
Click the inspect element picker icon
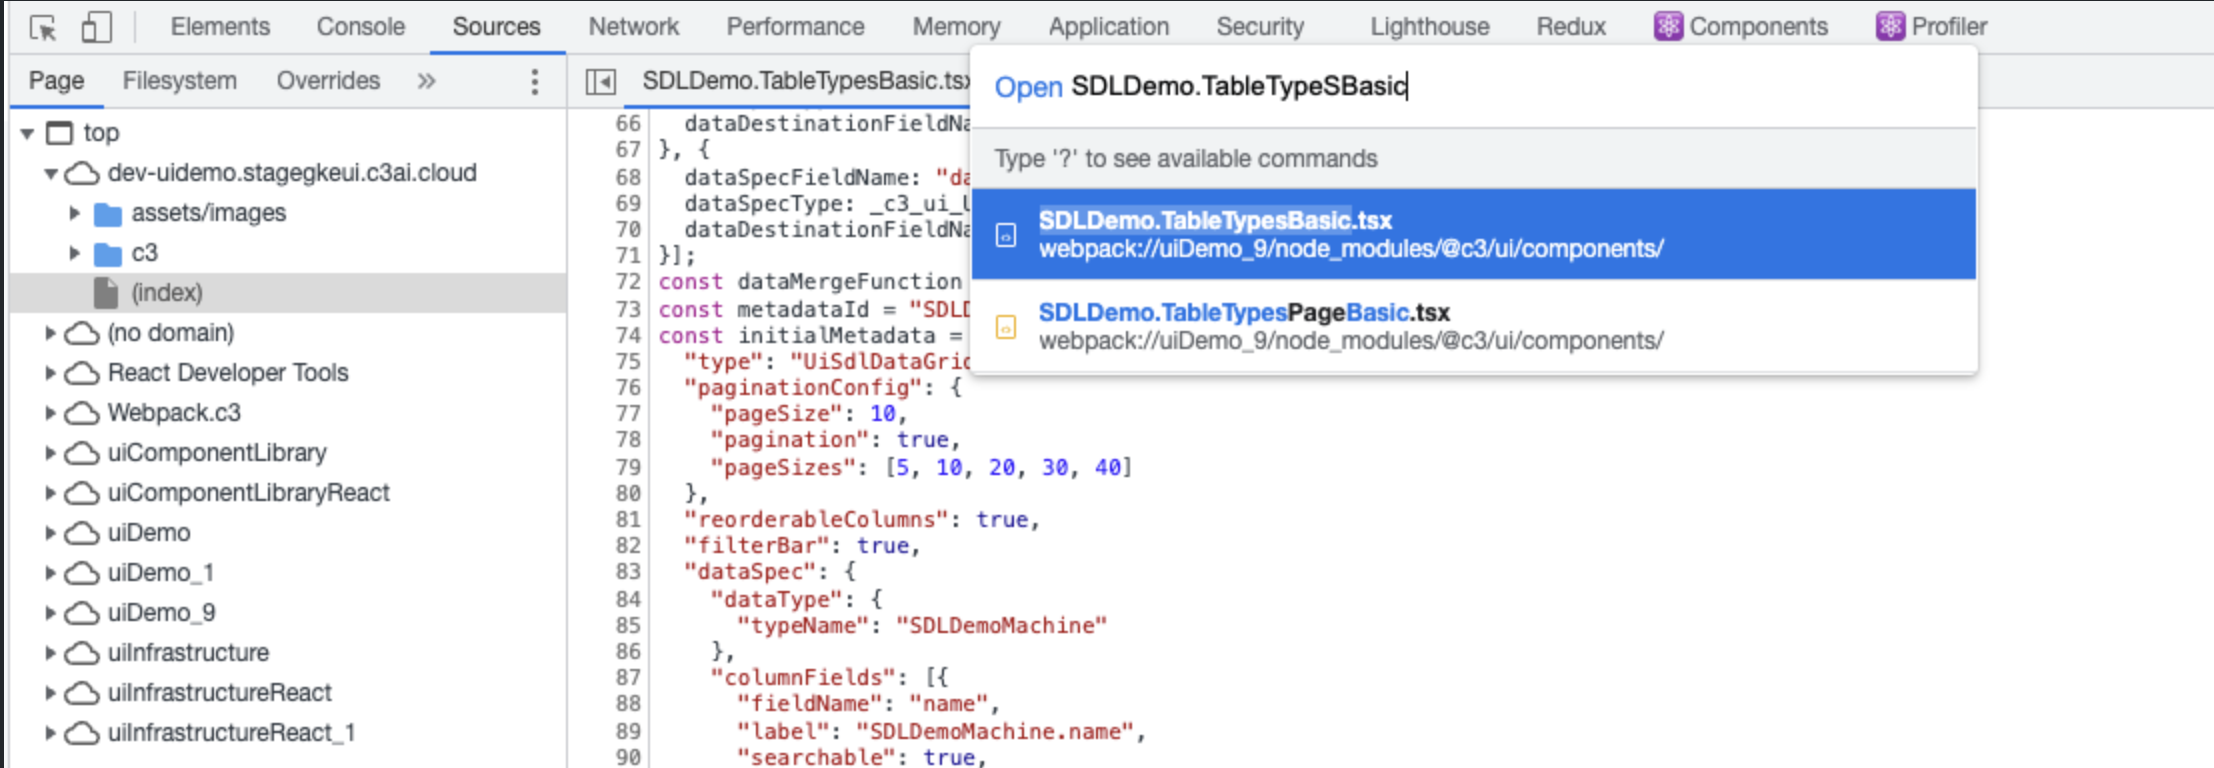43,27
